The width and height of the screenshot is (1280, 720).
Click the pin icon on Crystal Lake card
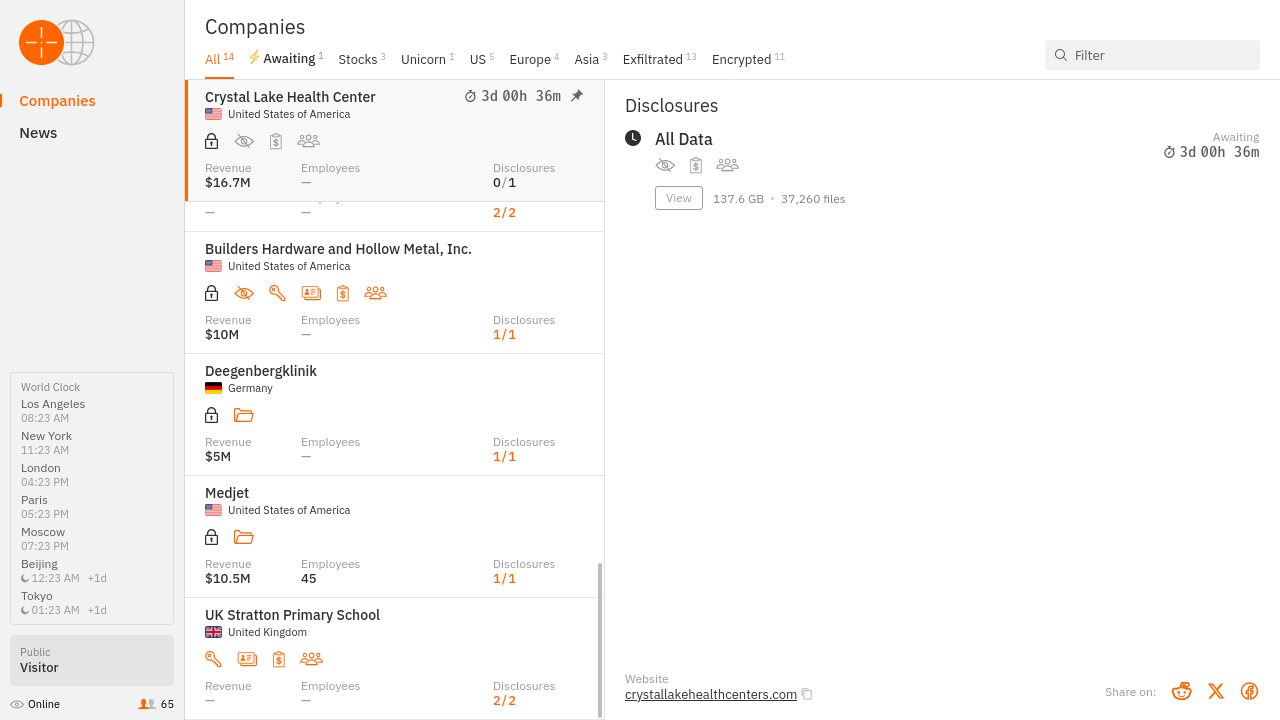[x=577, y=96]
